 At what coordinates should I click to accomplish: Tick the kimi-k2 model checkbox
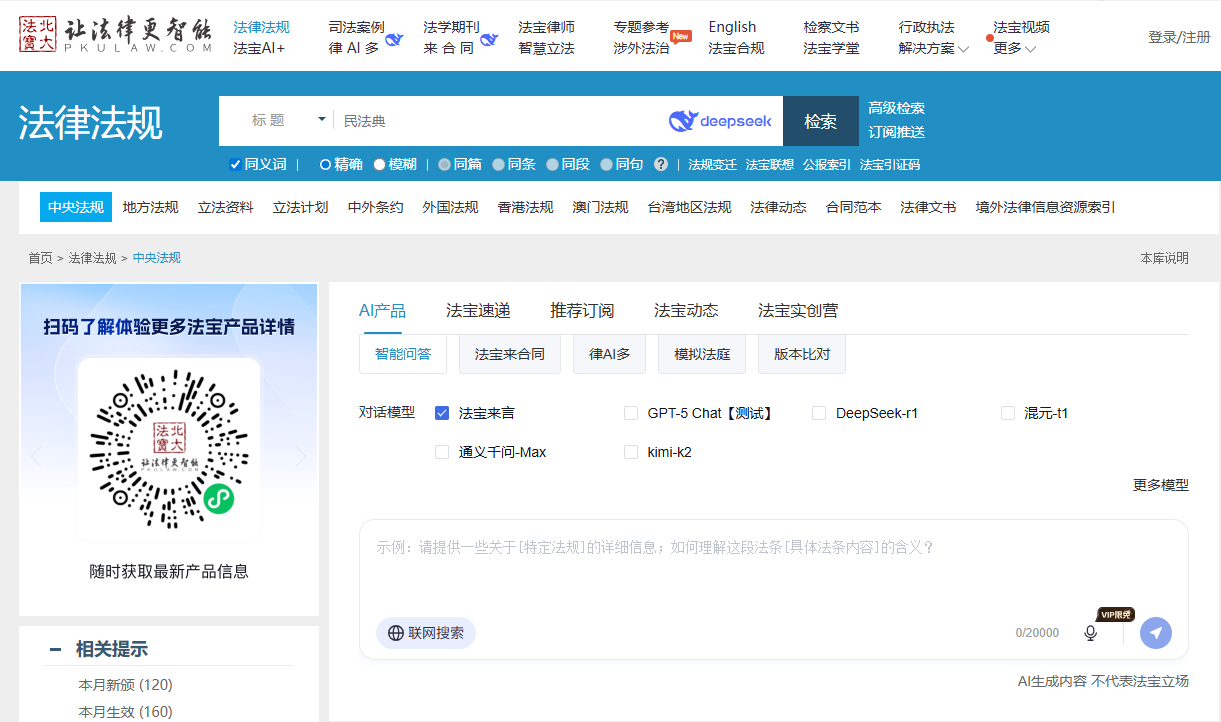pyautogui.click(x=631, y=452)
